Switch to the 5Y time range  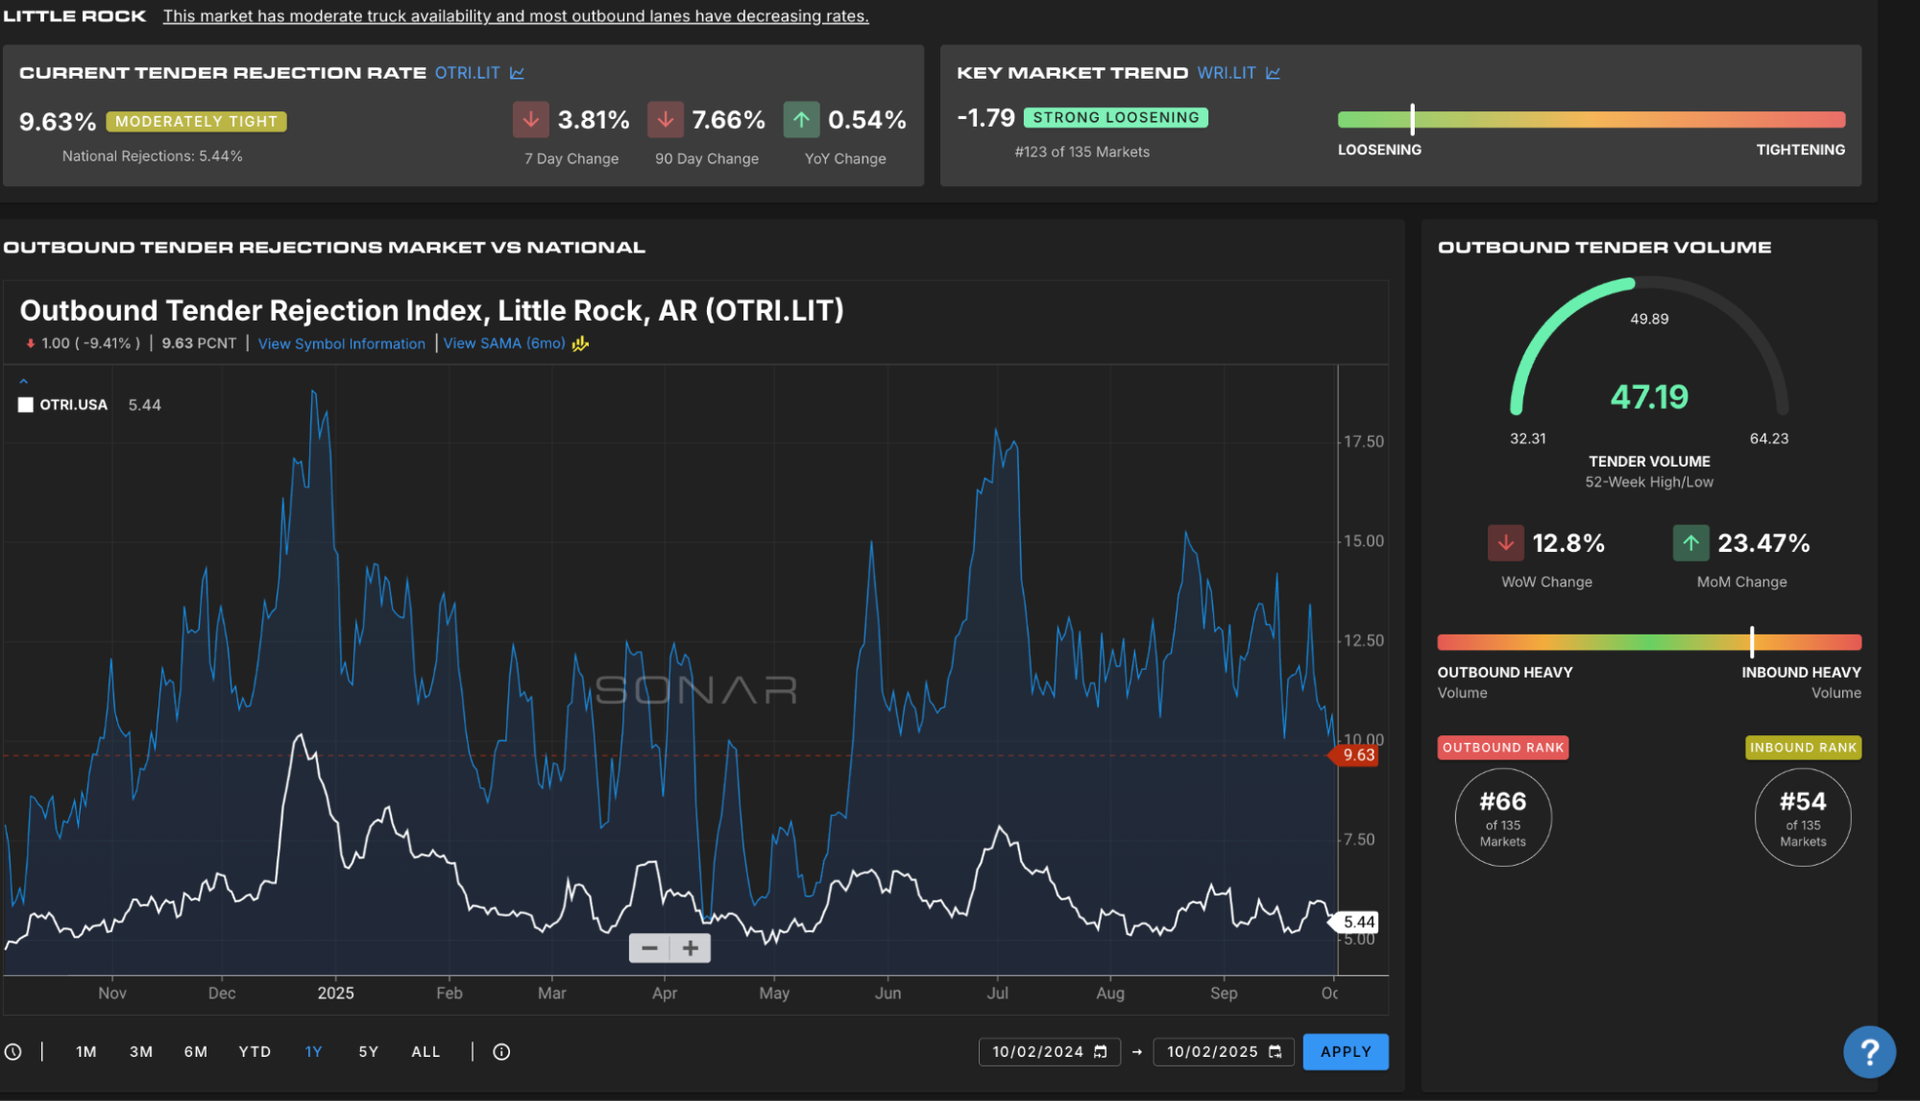368,1052
